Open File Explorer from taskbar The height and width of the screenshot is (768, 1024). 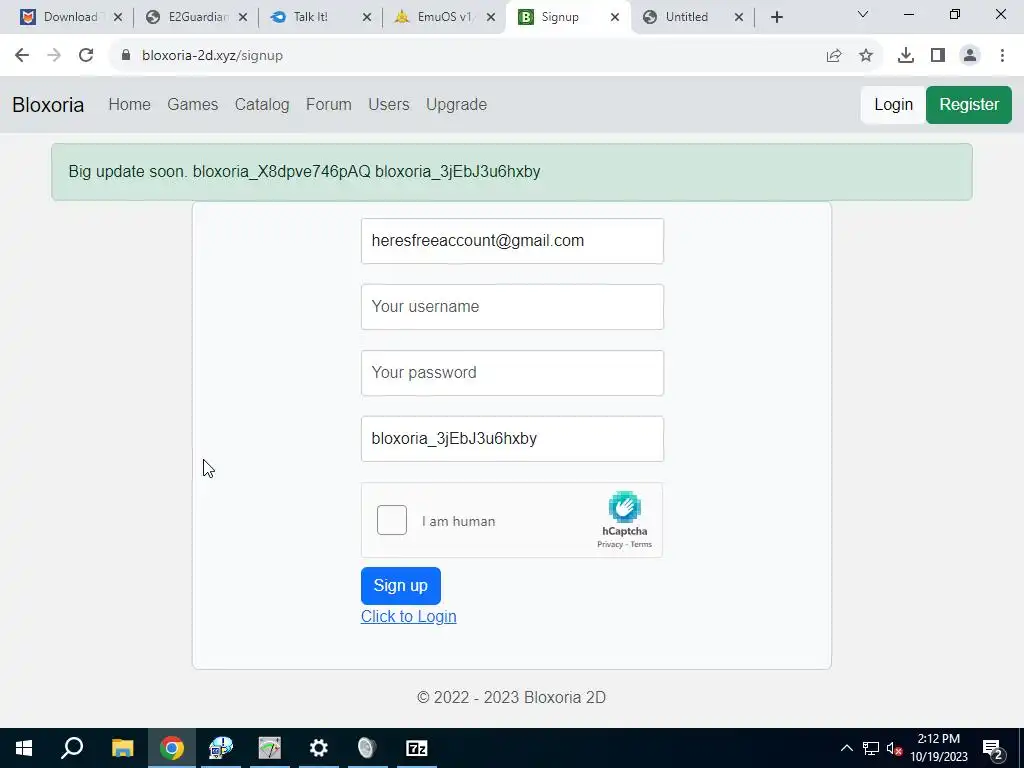pyautogui.click(x=123, y=748)
